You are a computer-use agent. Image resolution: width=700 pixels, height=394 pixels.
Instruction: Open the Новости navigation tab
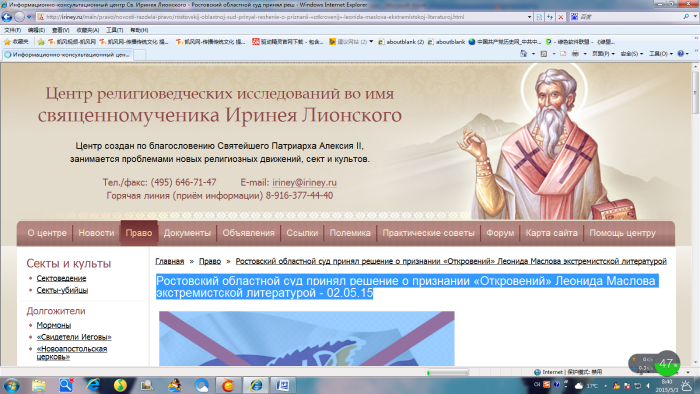[96, 233]
